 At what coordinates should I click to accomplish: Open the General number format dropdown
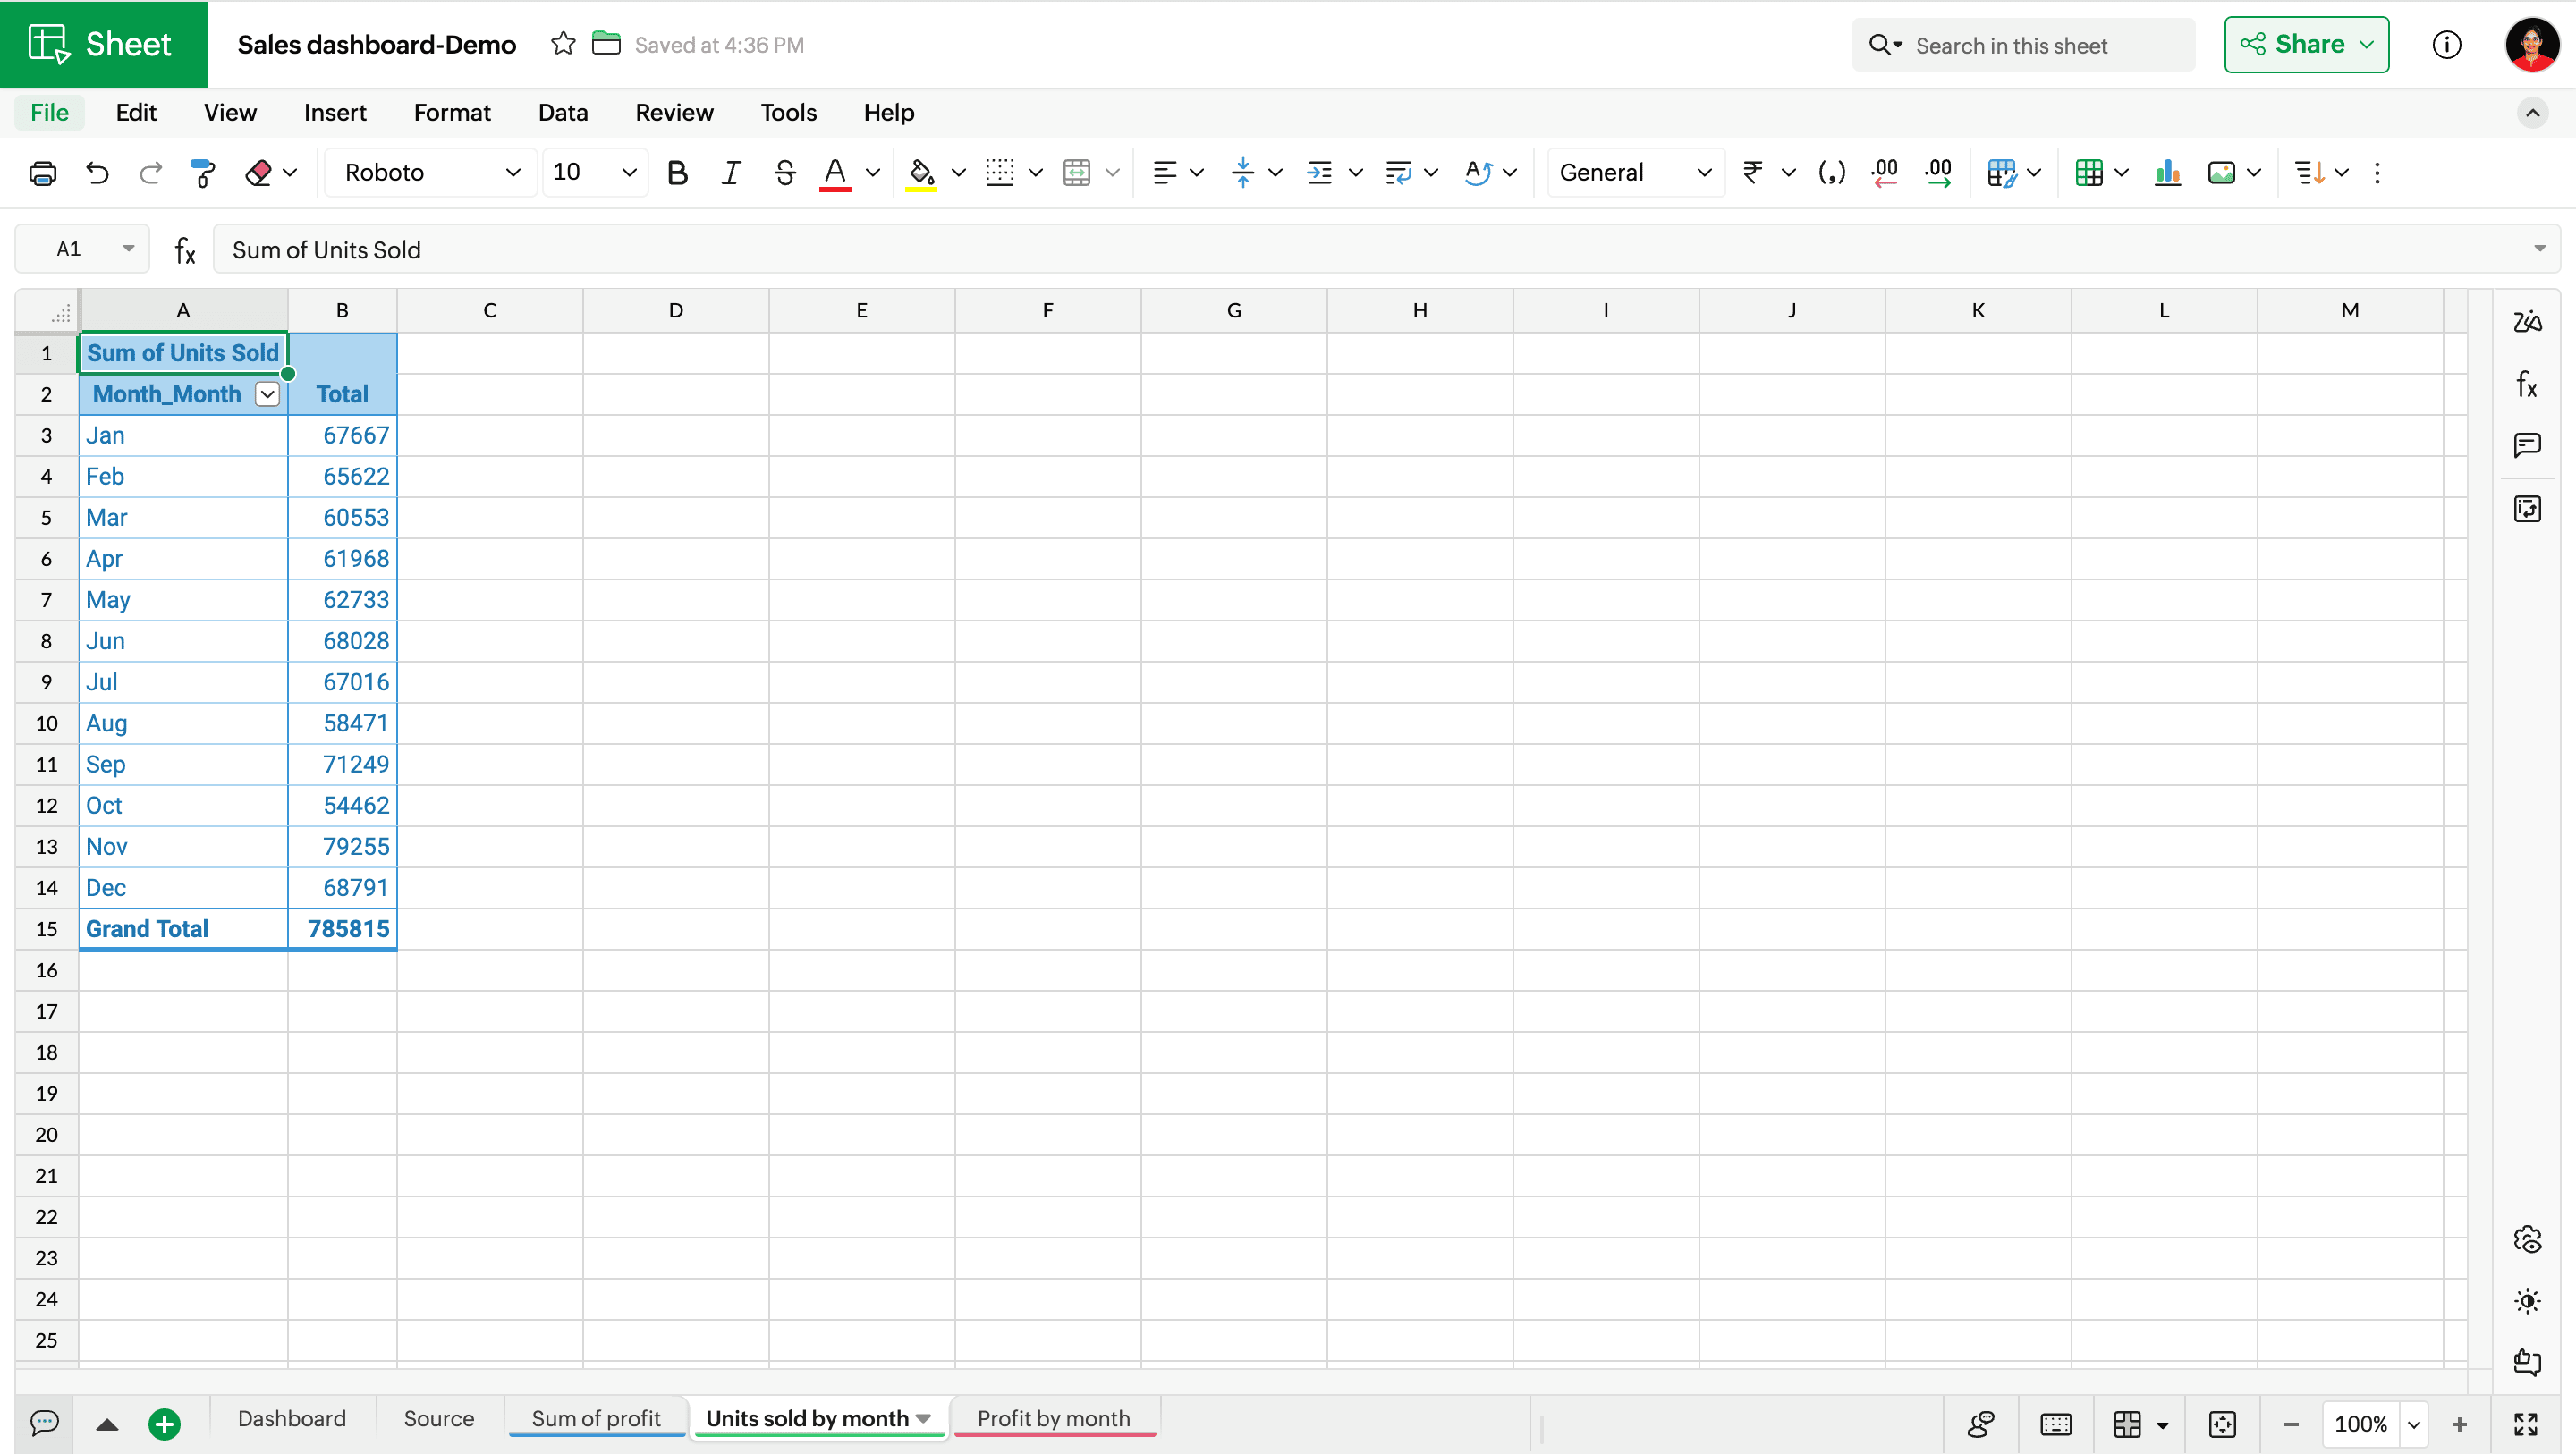(1636, 173)
